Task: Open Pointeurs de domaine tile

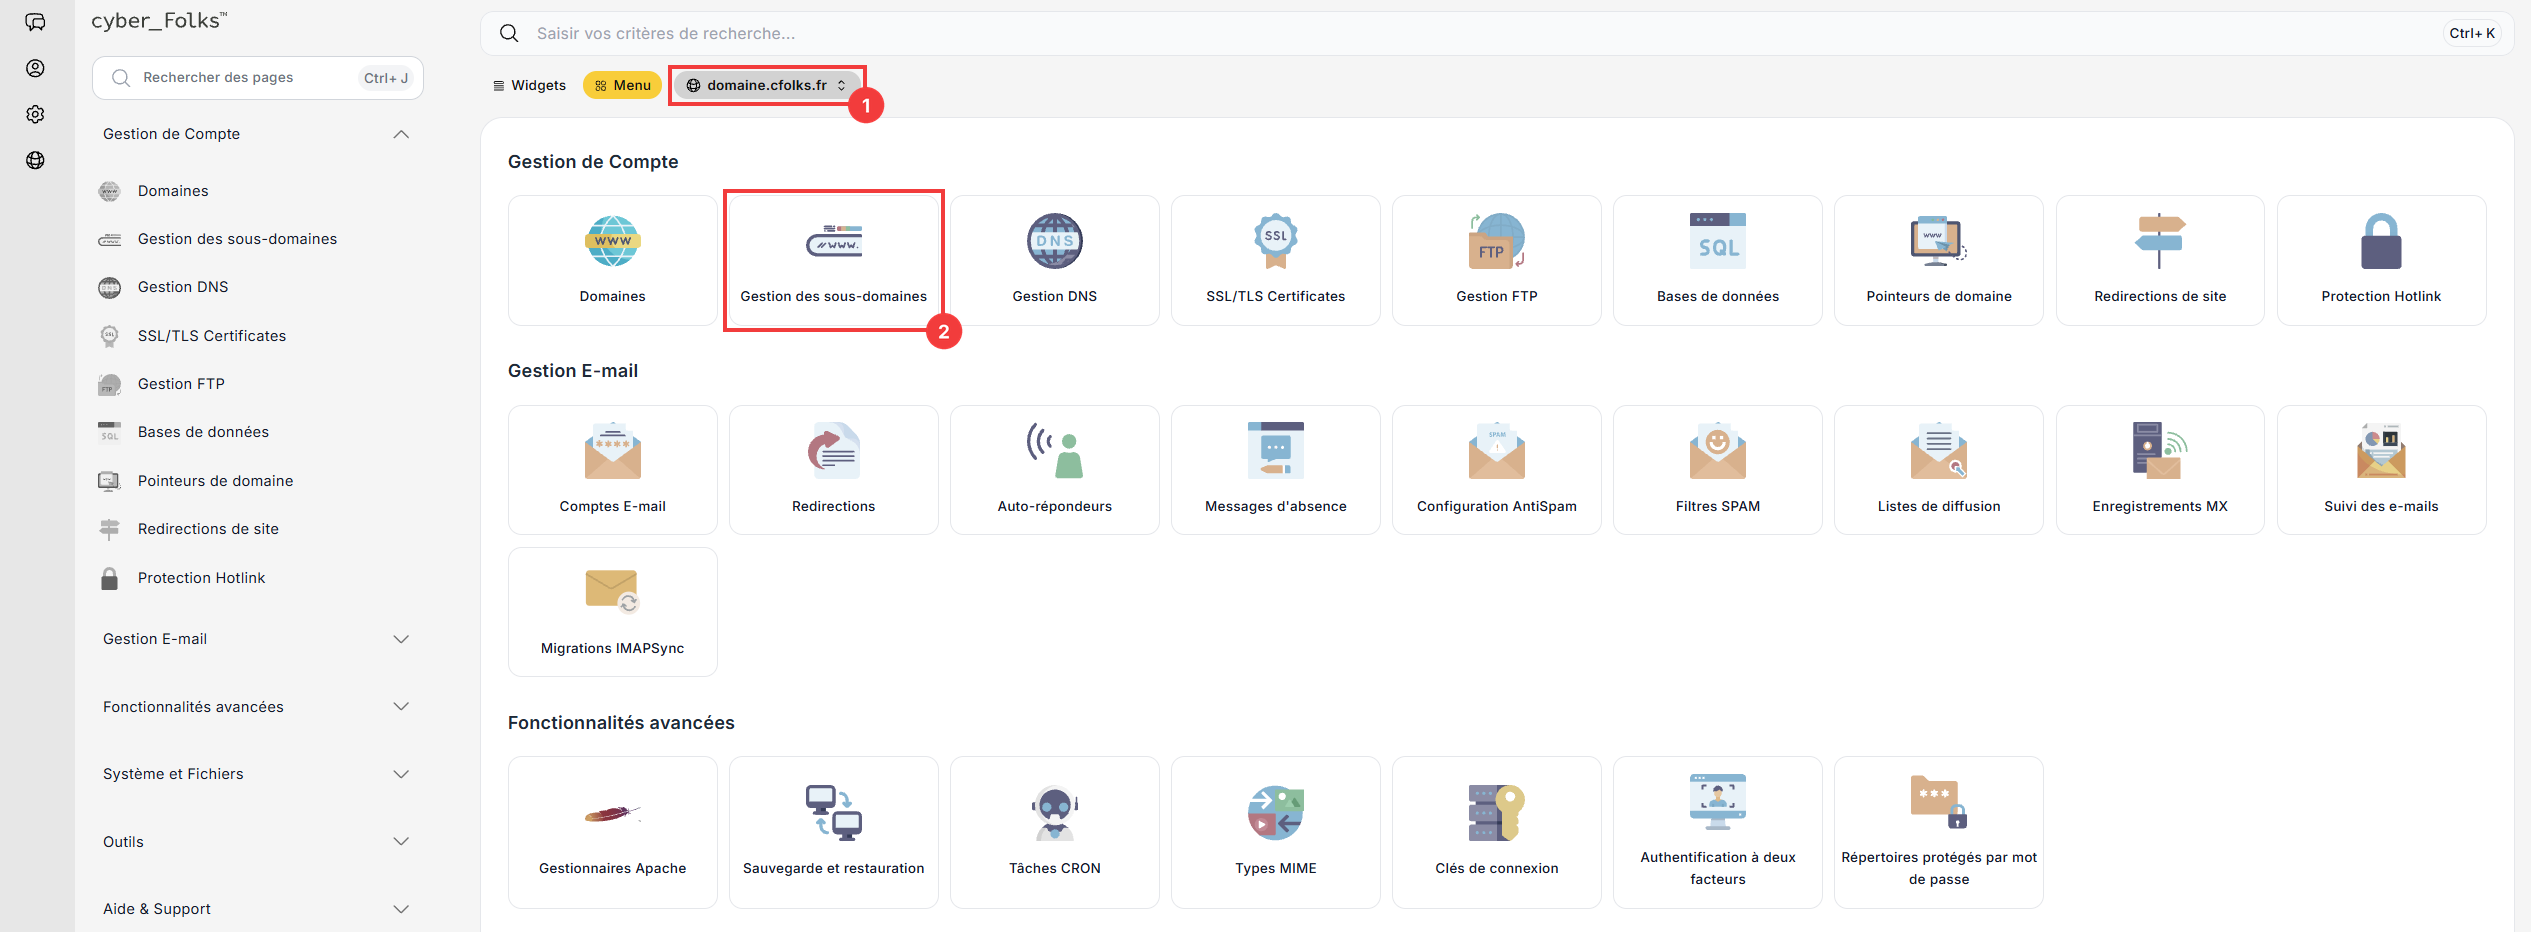Action: tap(1938, 260)
